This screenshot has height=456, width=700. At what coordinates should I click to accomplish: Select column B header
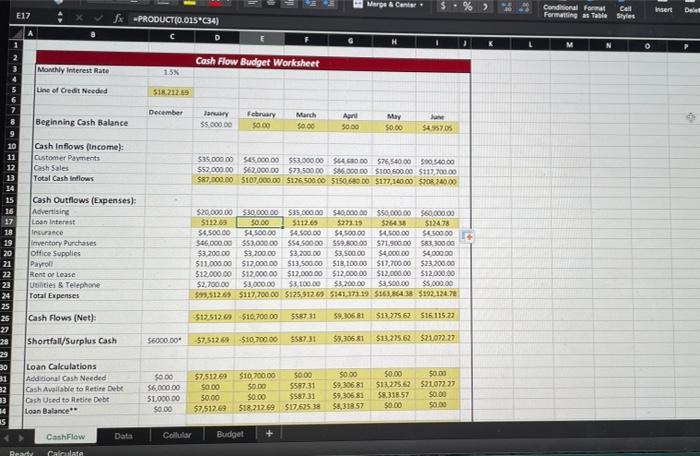click(x=92, y=34)
